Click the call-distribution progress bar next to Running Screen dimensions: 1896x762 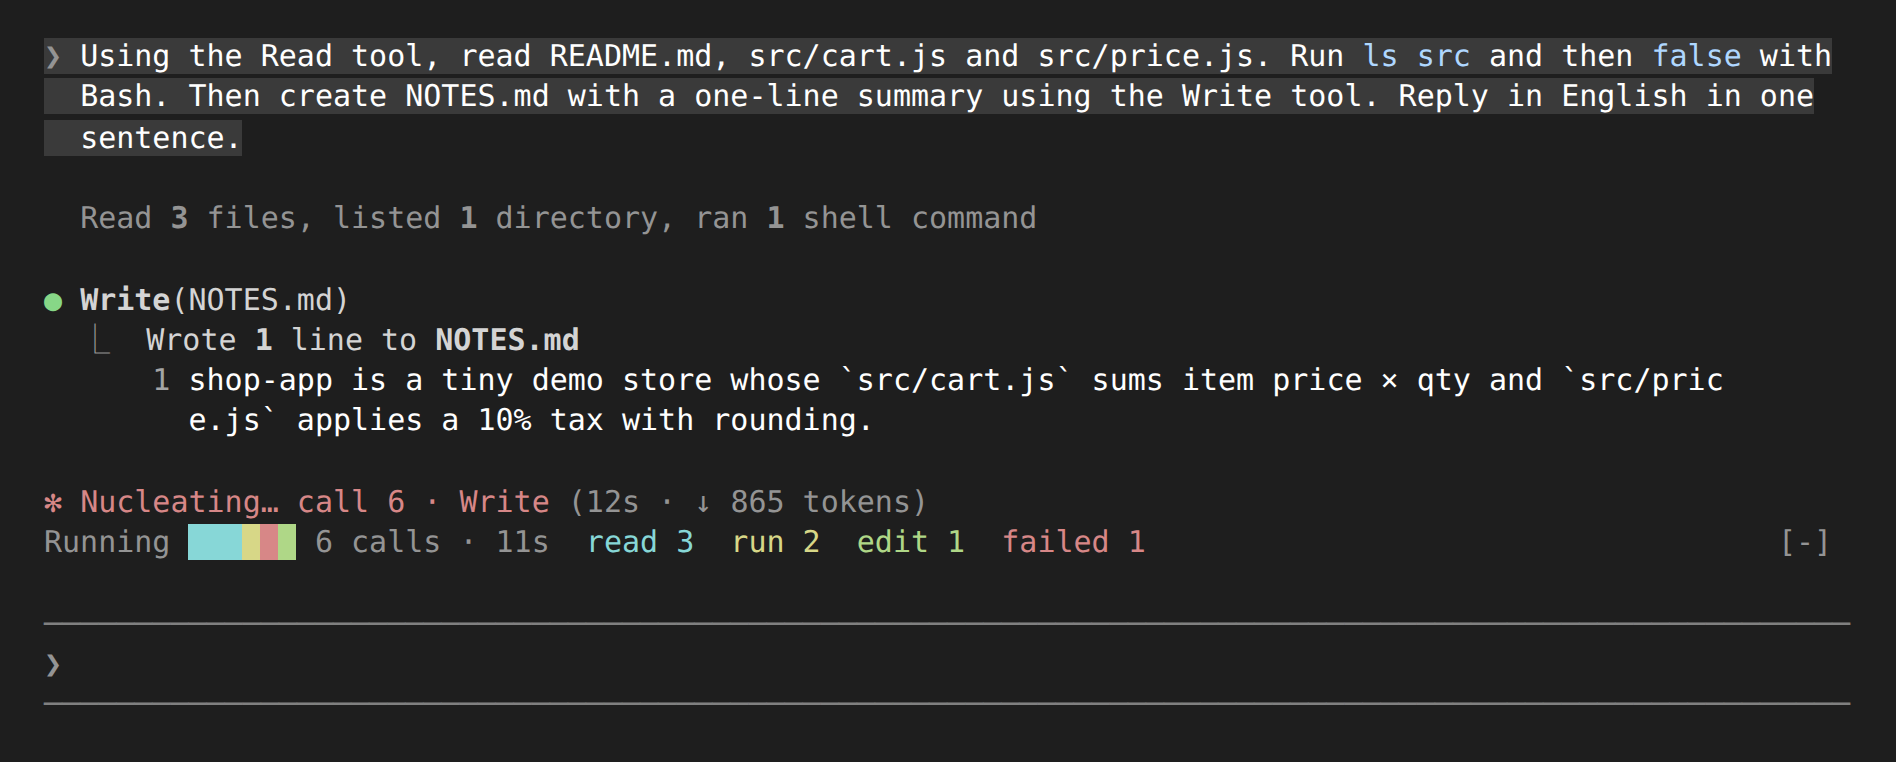coord(242,542)
